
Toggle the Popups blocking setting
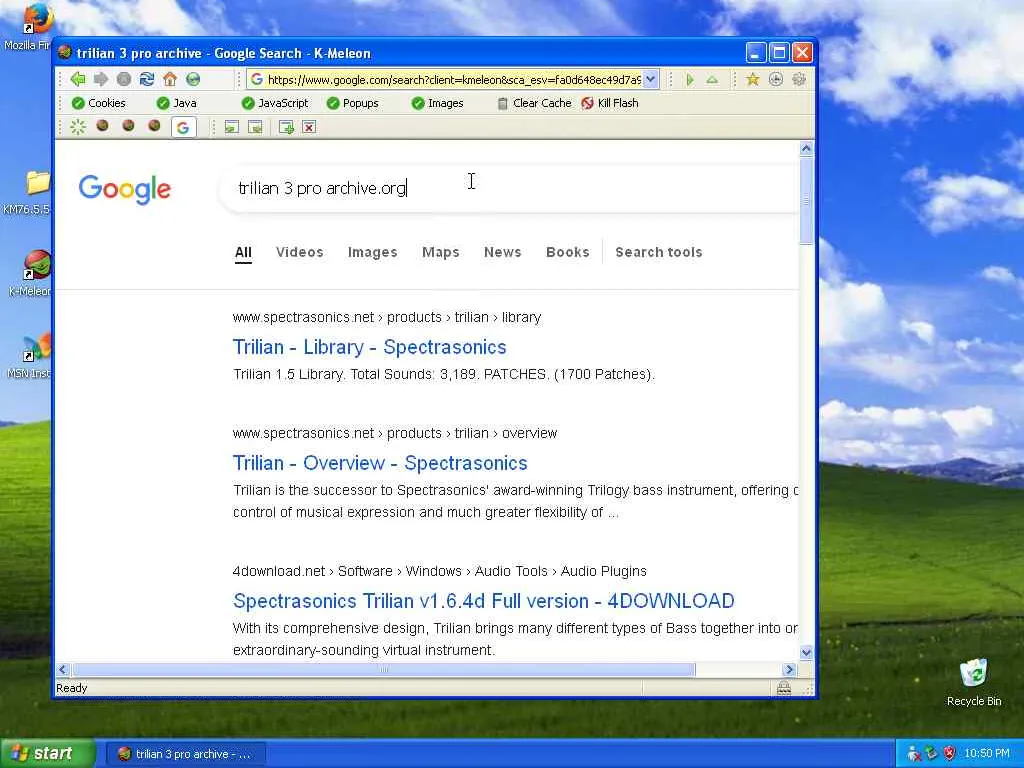pos(353,103)
